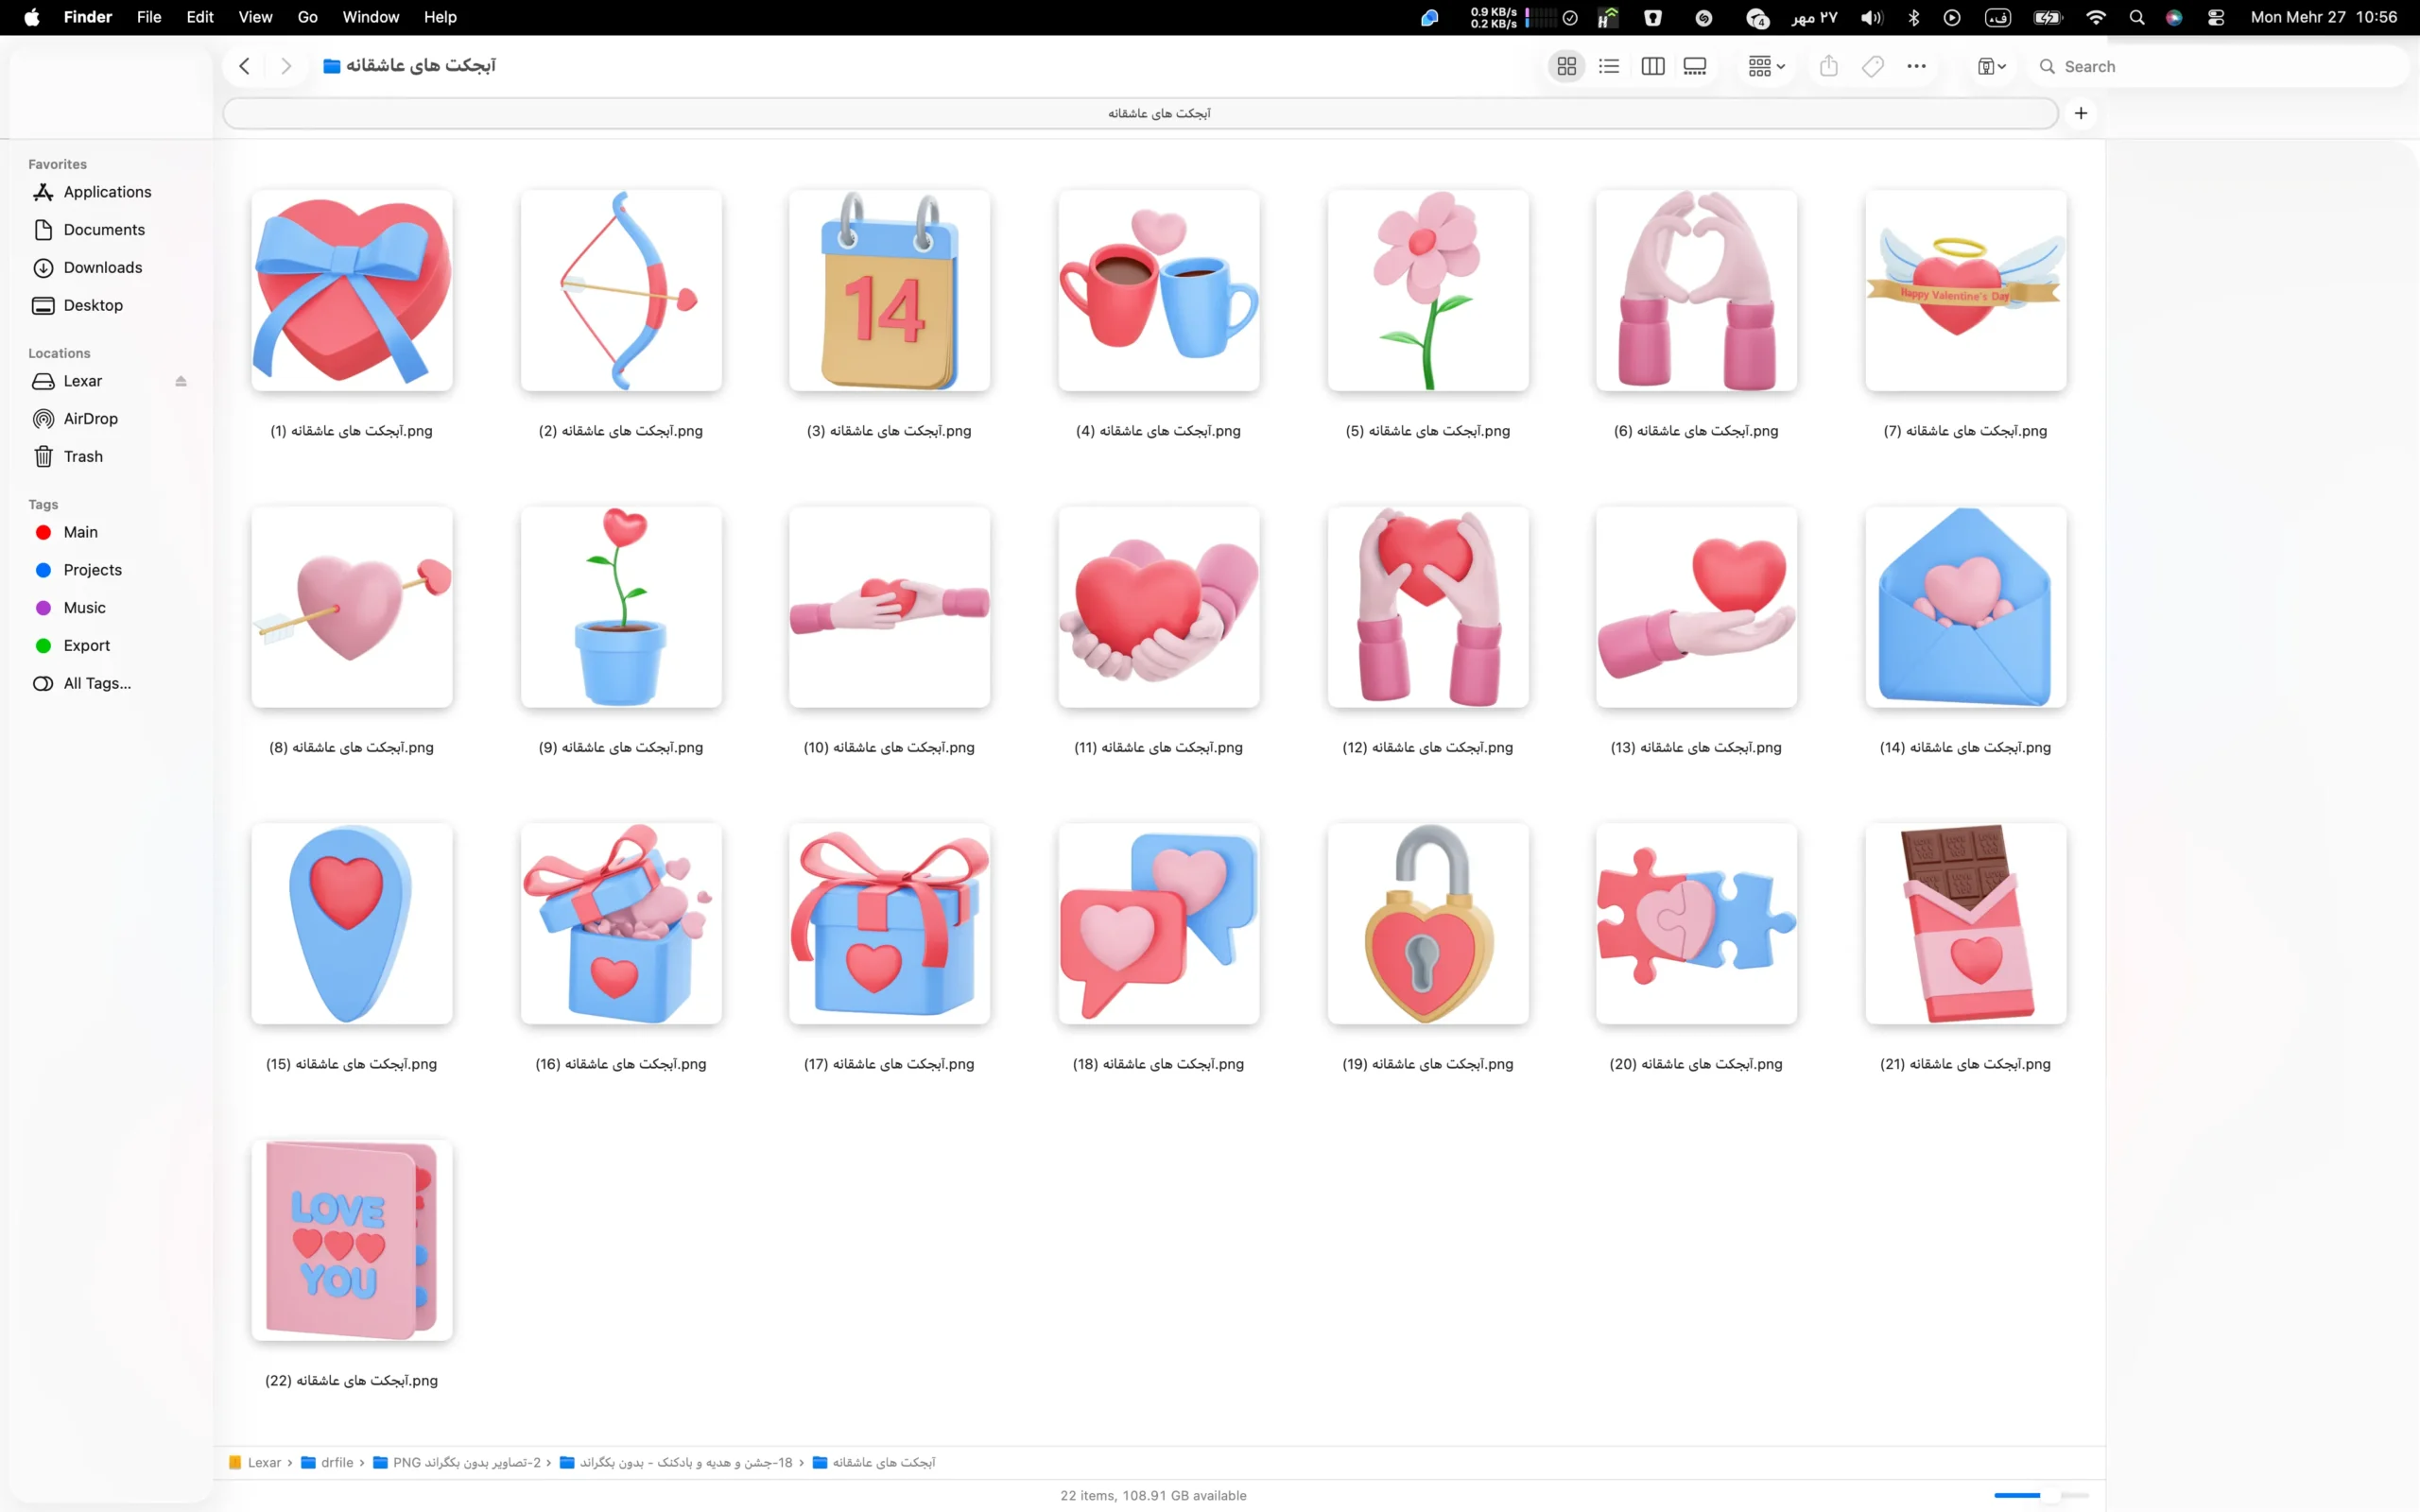Open the Group By dropdown
The width and height of the screenshot is (2420, 1512).
[x=1766, y=66]
